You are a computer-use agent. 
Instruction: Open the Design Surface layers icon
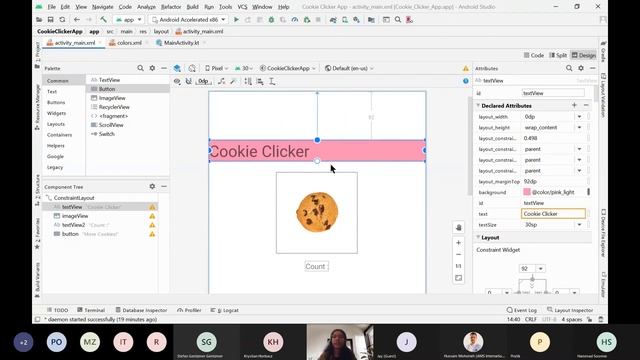[177, 68]
